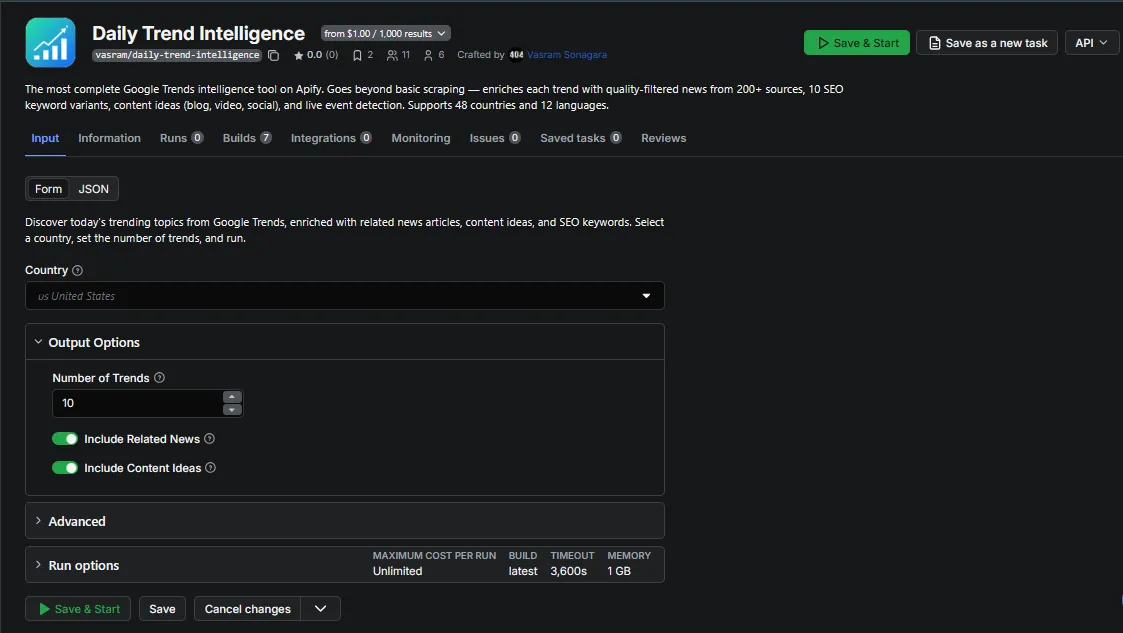Screen dimensions: 1123x633
Task: Click the Daily Trend Intelligence logo icon
Action: coord(50,42)
